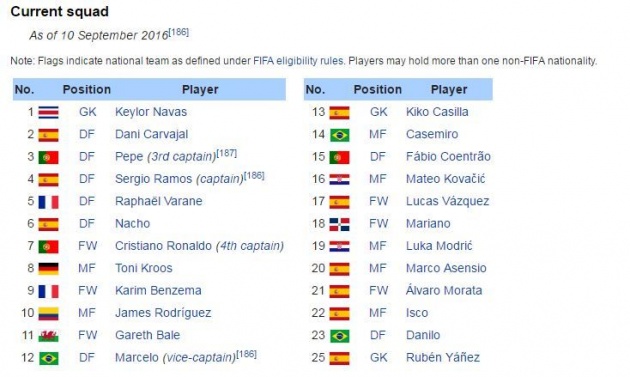Follow the Karim Benzema link

coord(158,291)
